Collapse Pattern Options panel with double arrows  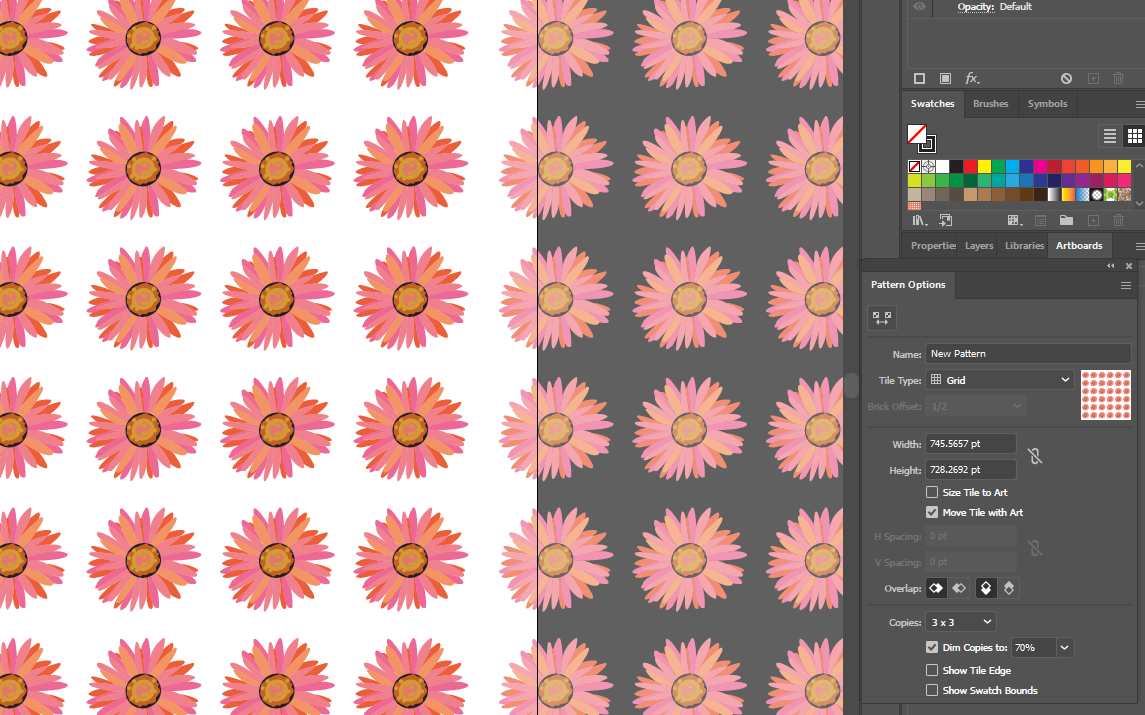1111,266
